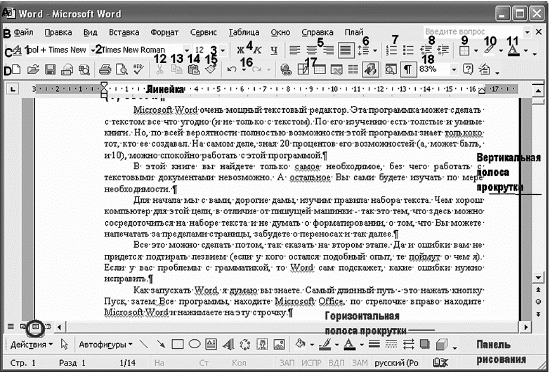549x372 pixels.
Task: Click the Insert WordArt icon
Action: pos(228,345)
